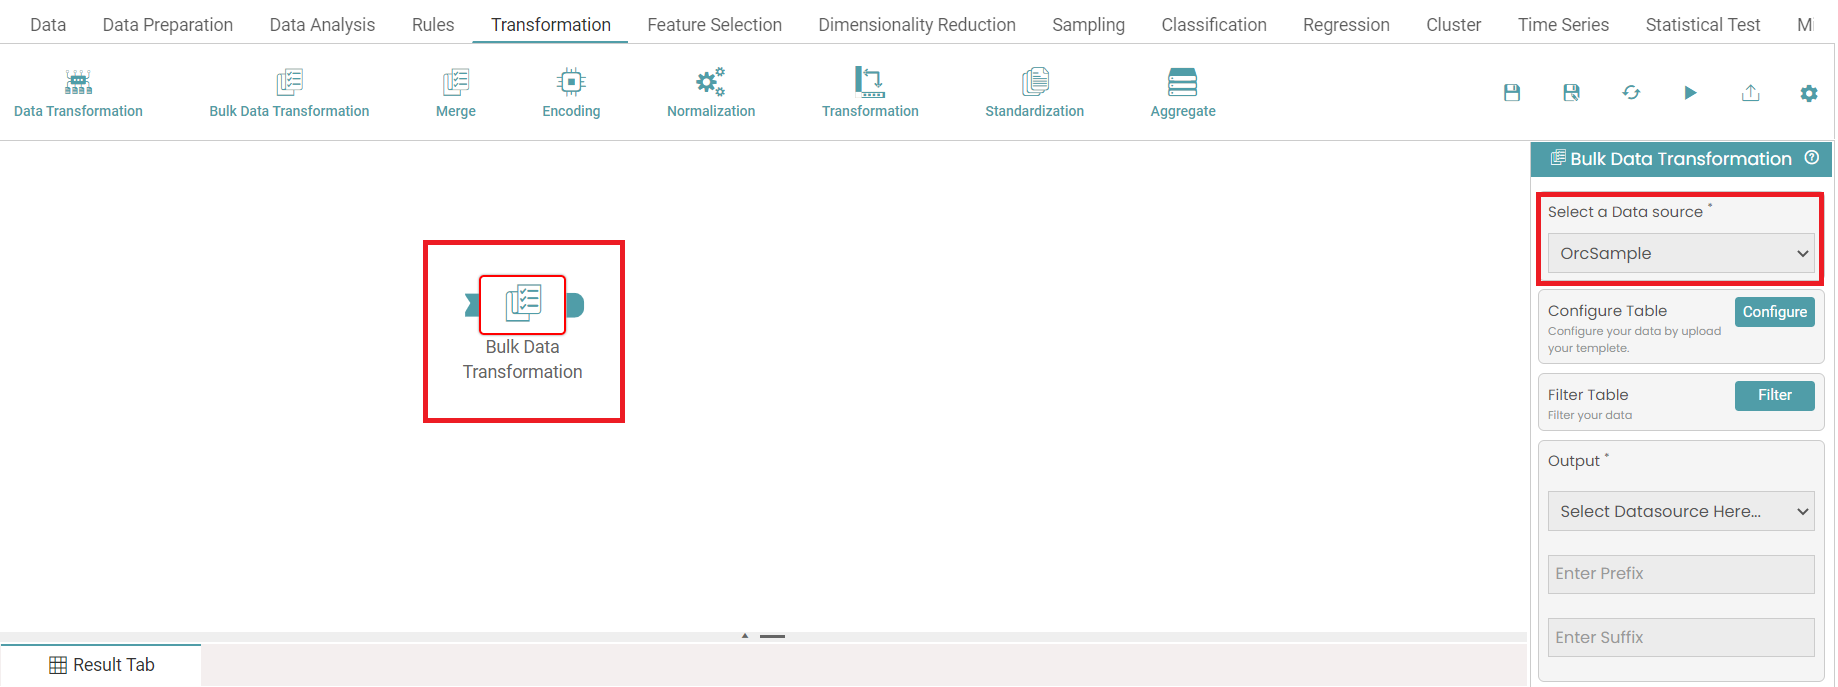
Task: Expand the OrcSample data source dropdown
Action: pyautogui.click(x=1680, y=254)
